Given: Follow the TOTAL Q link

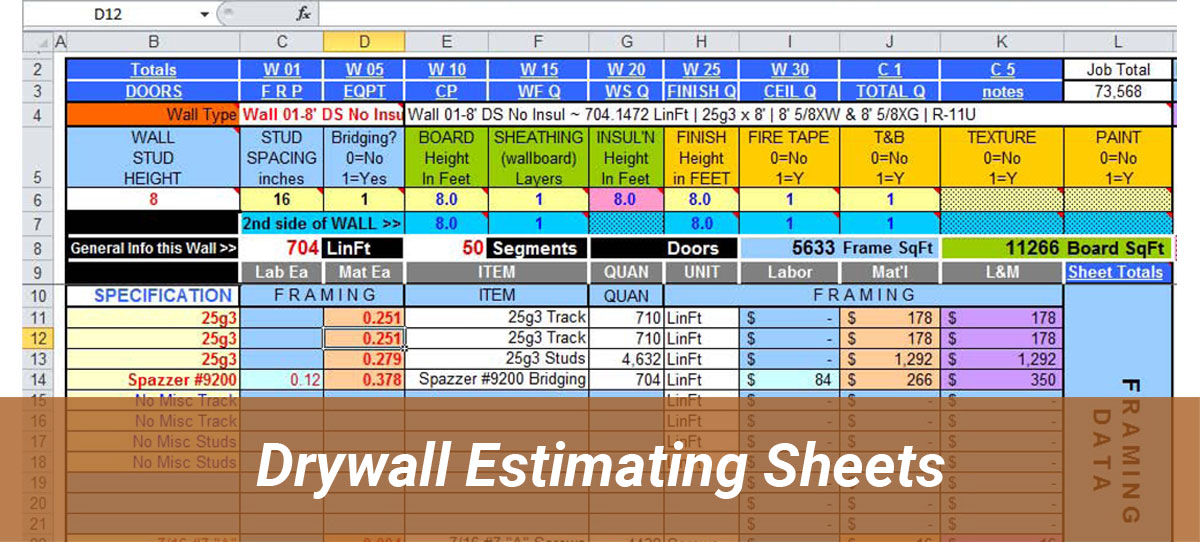Looking at the screenshot, I should click(889, 91).
